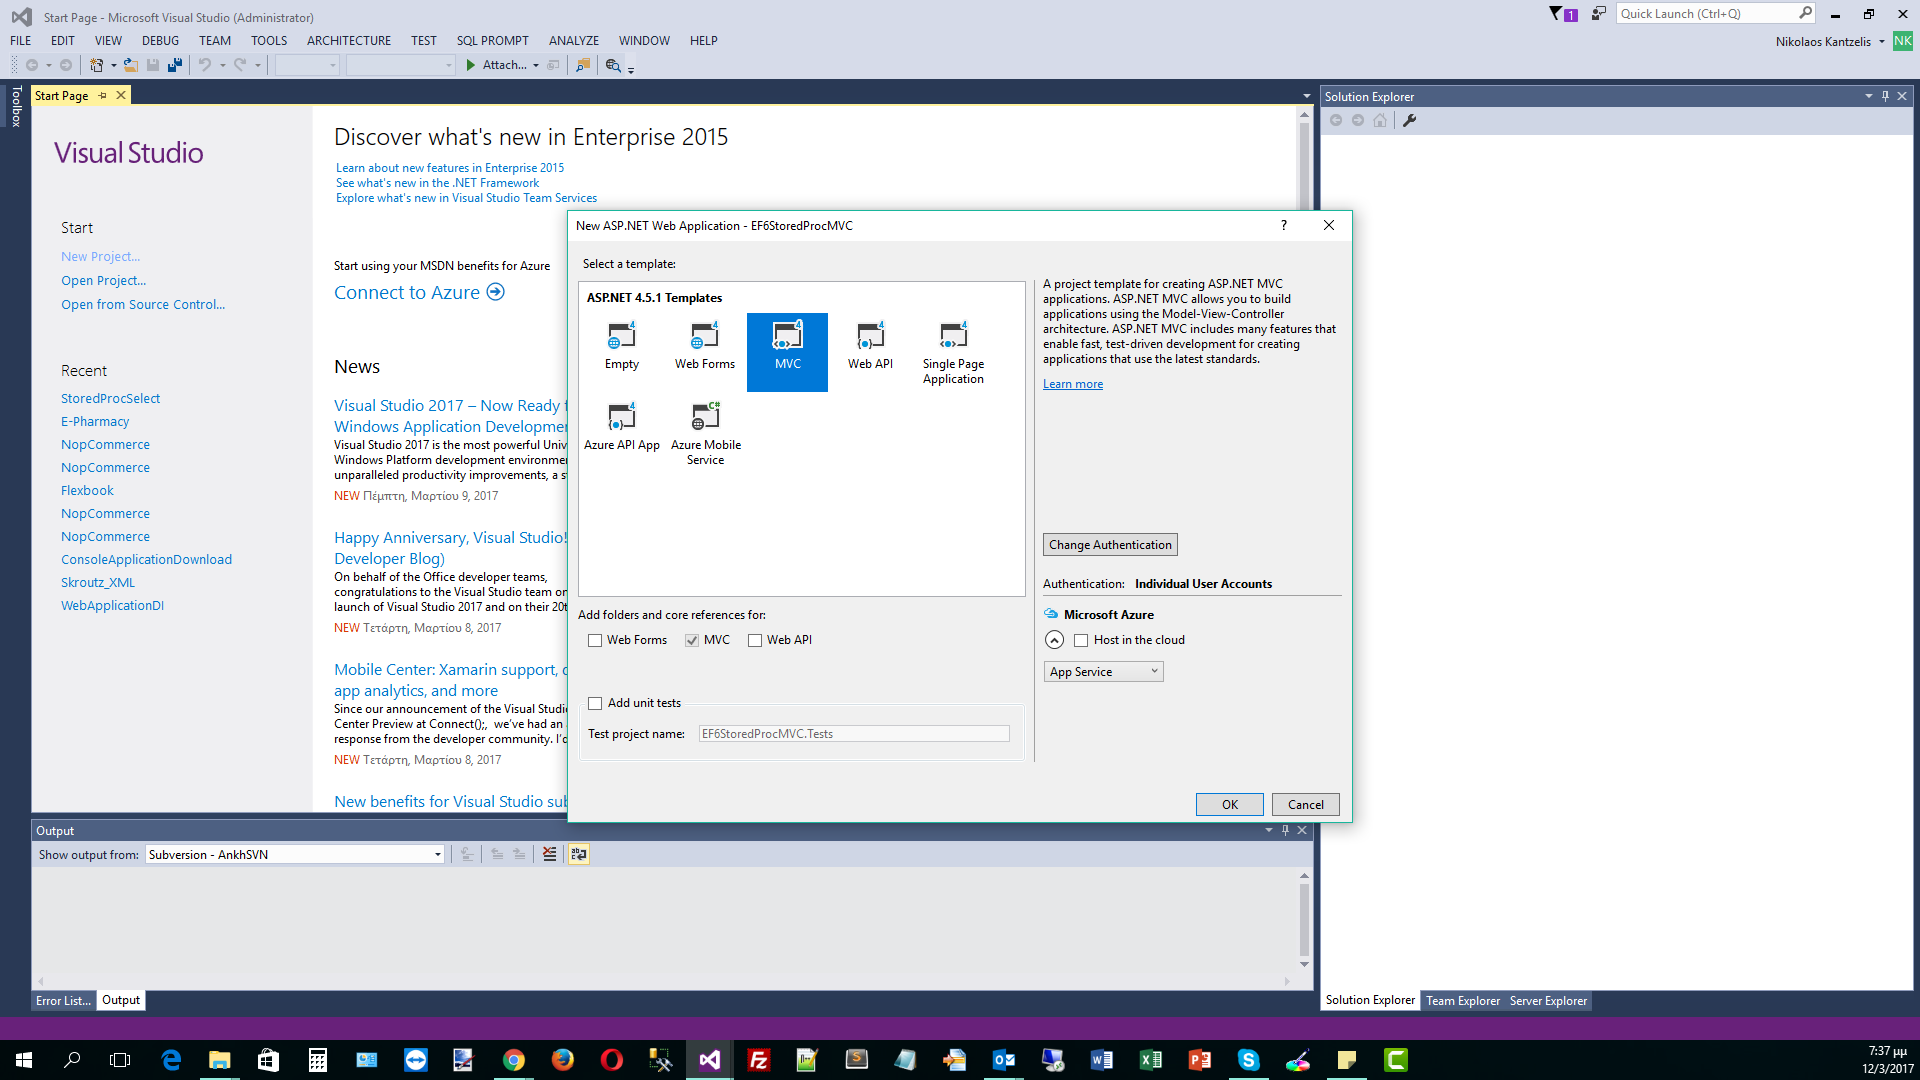This screenshot has width=1920, height=1080.
Task: Click the Change Authentication button
Action: click(1110, 545)
